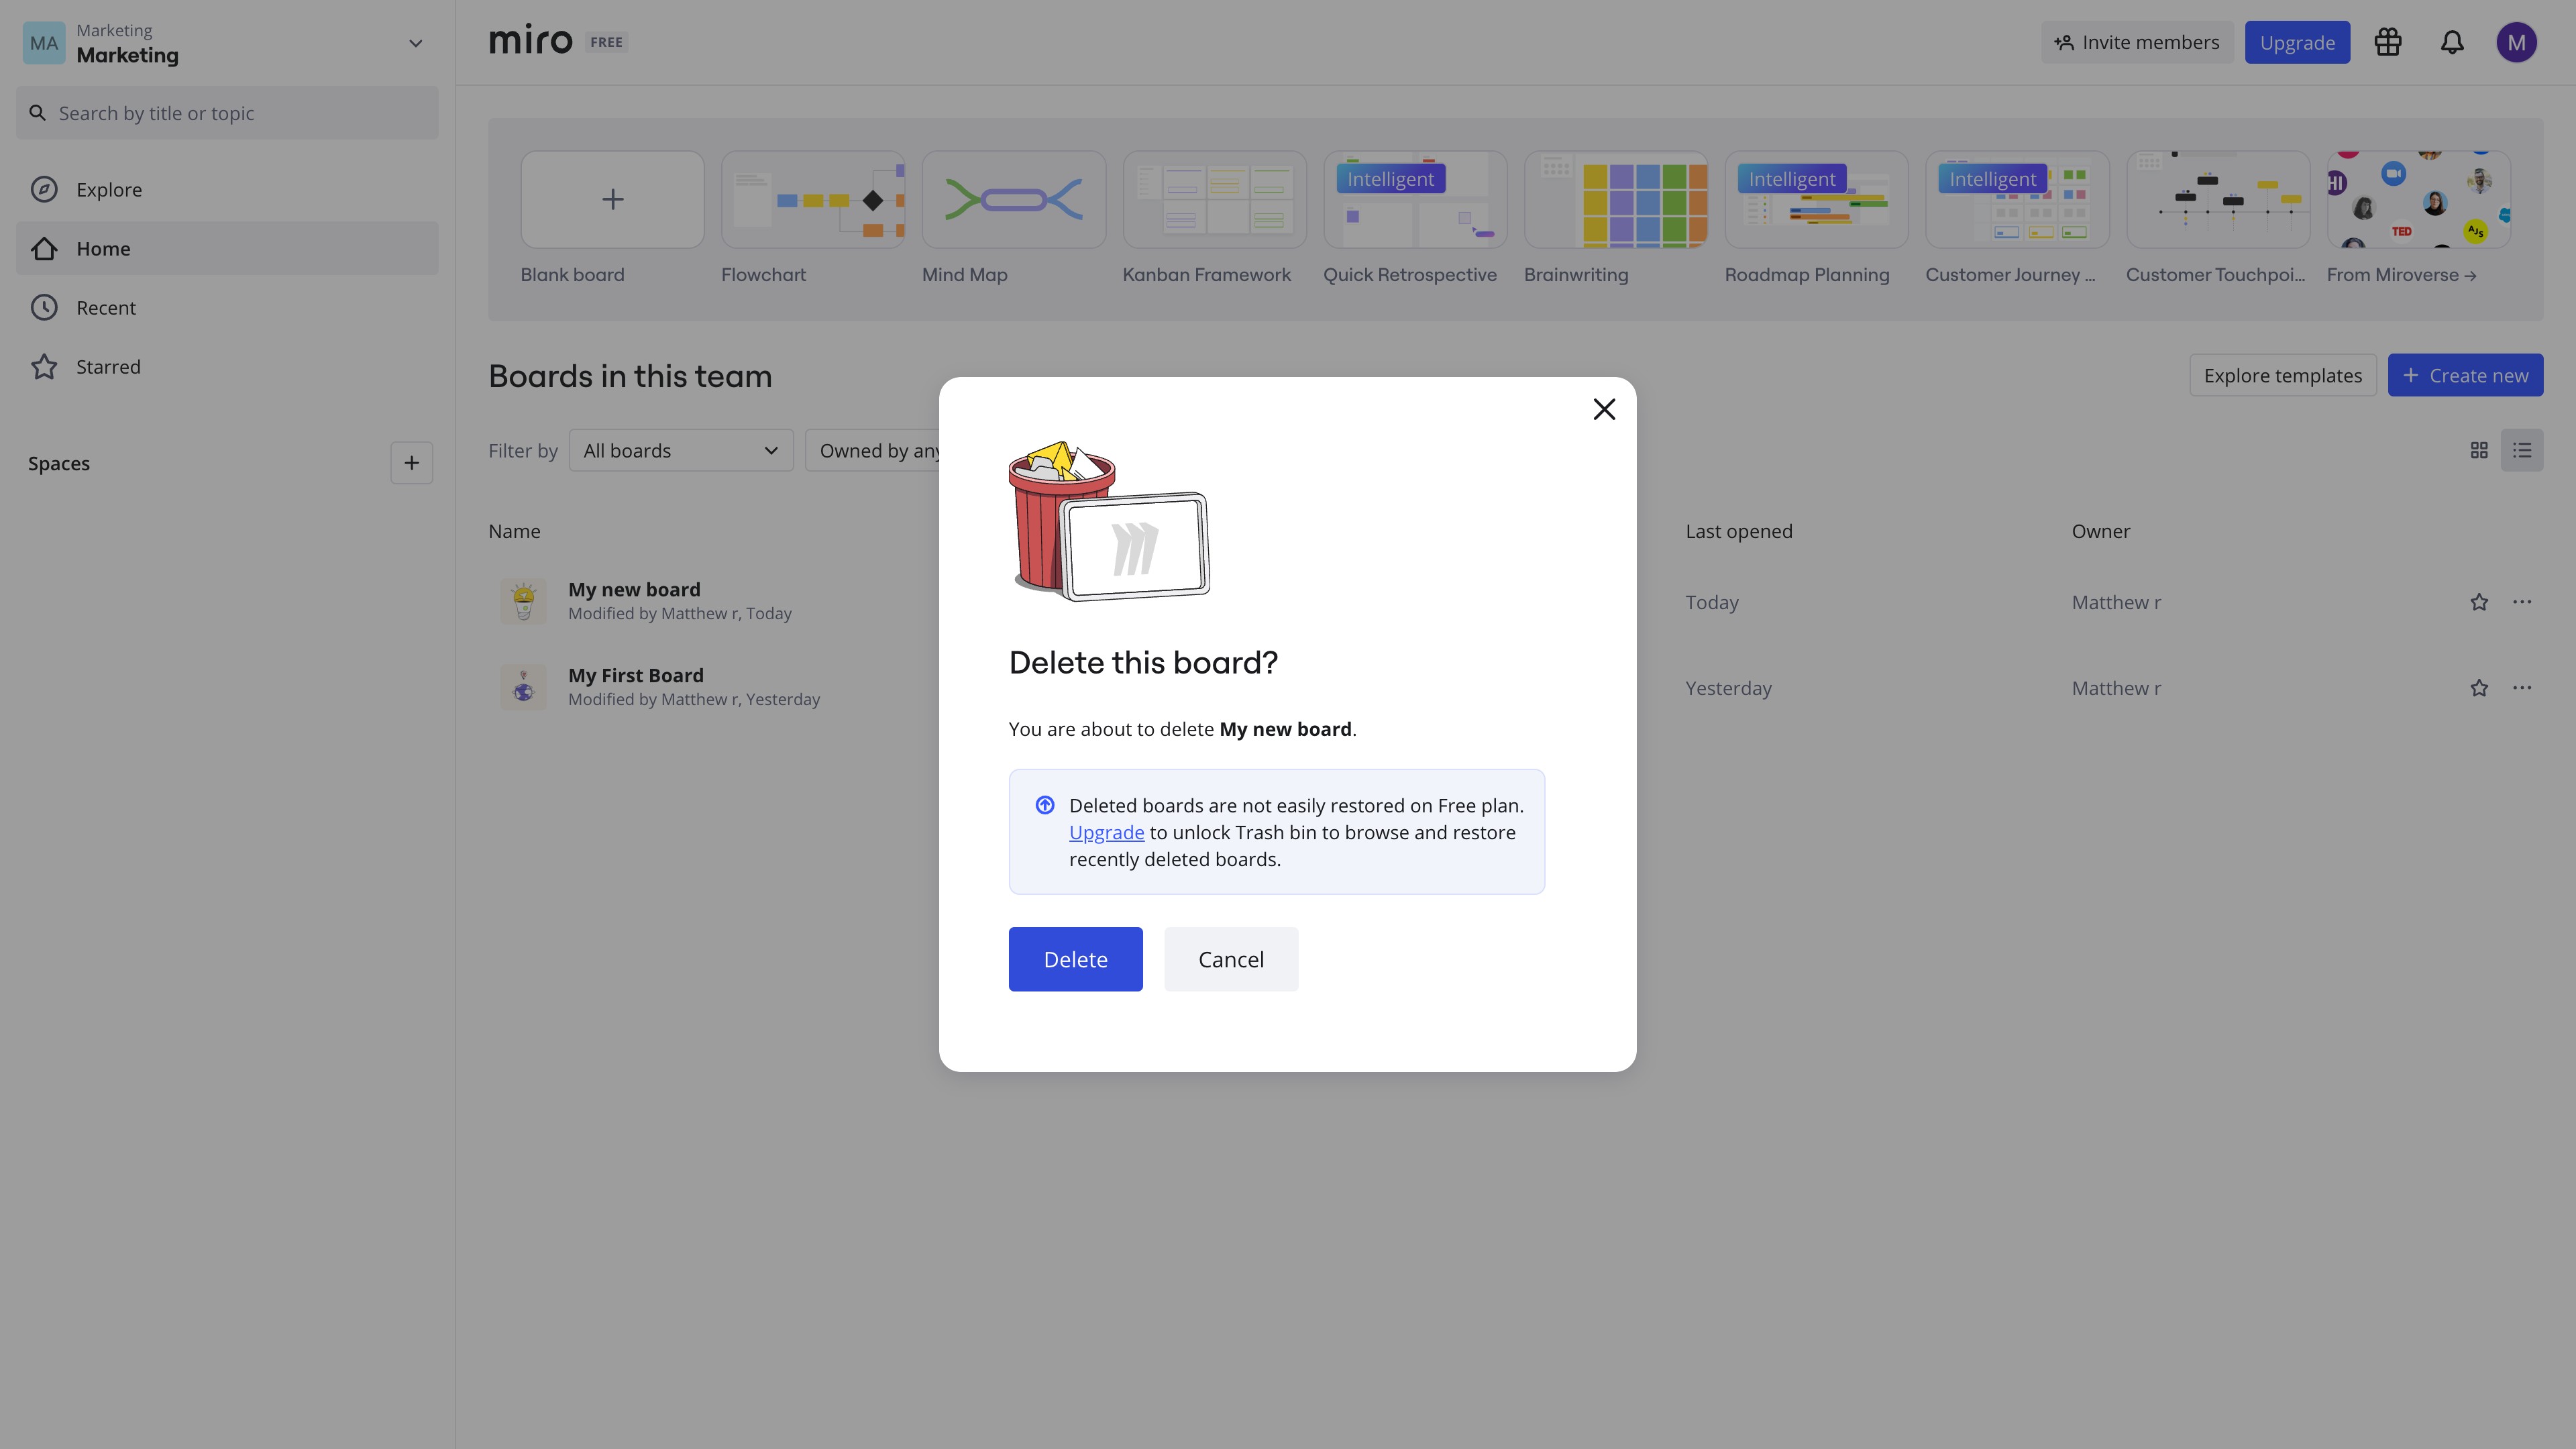The width and height of the screenshot is (2576, 1449).
Task: Open the Owned by anyone dropdown
Action: coord(873,451)
